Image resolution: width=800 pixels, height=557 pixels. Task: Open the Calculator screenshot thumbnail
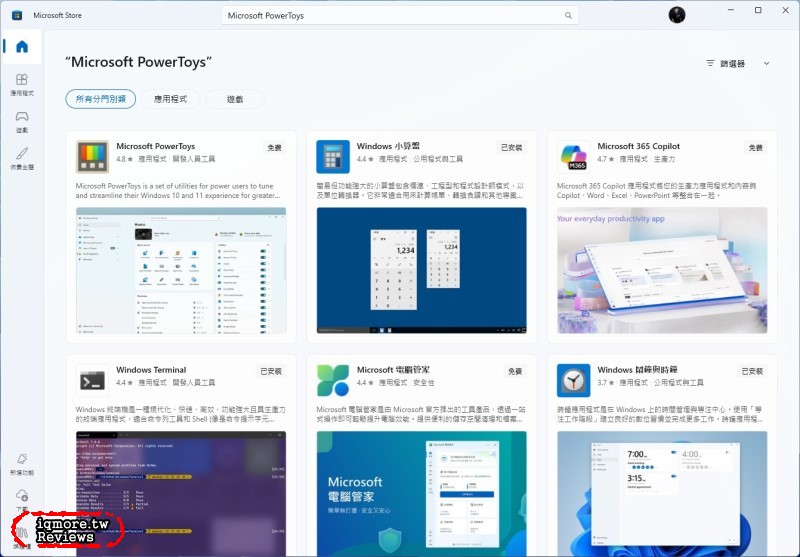[421, 270]
